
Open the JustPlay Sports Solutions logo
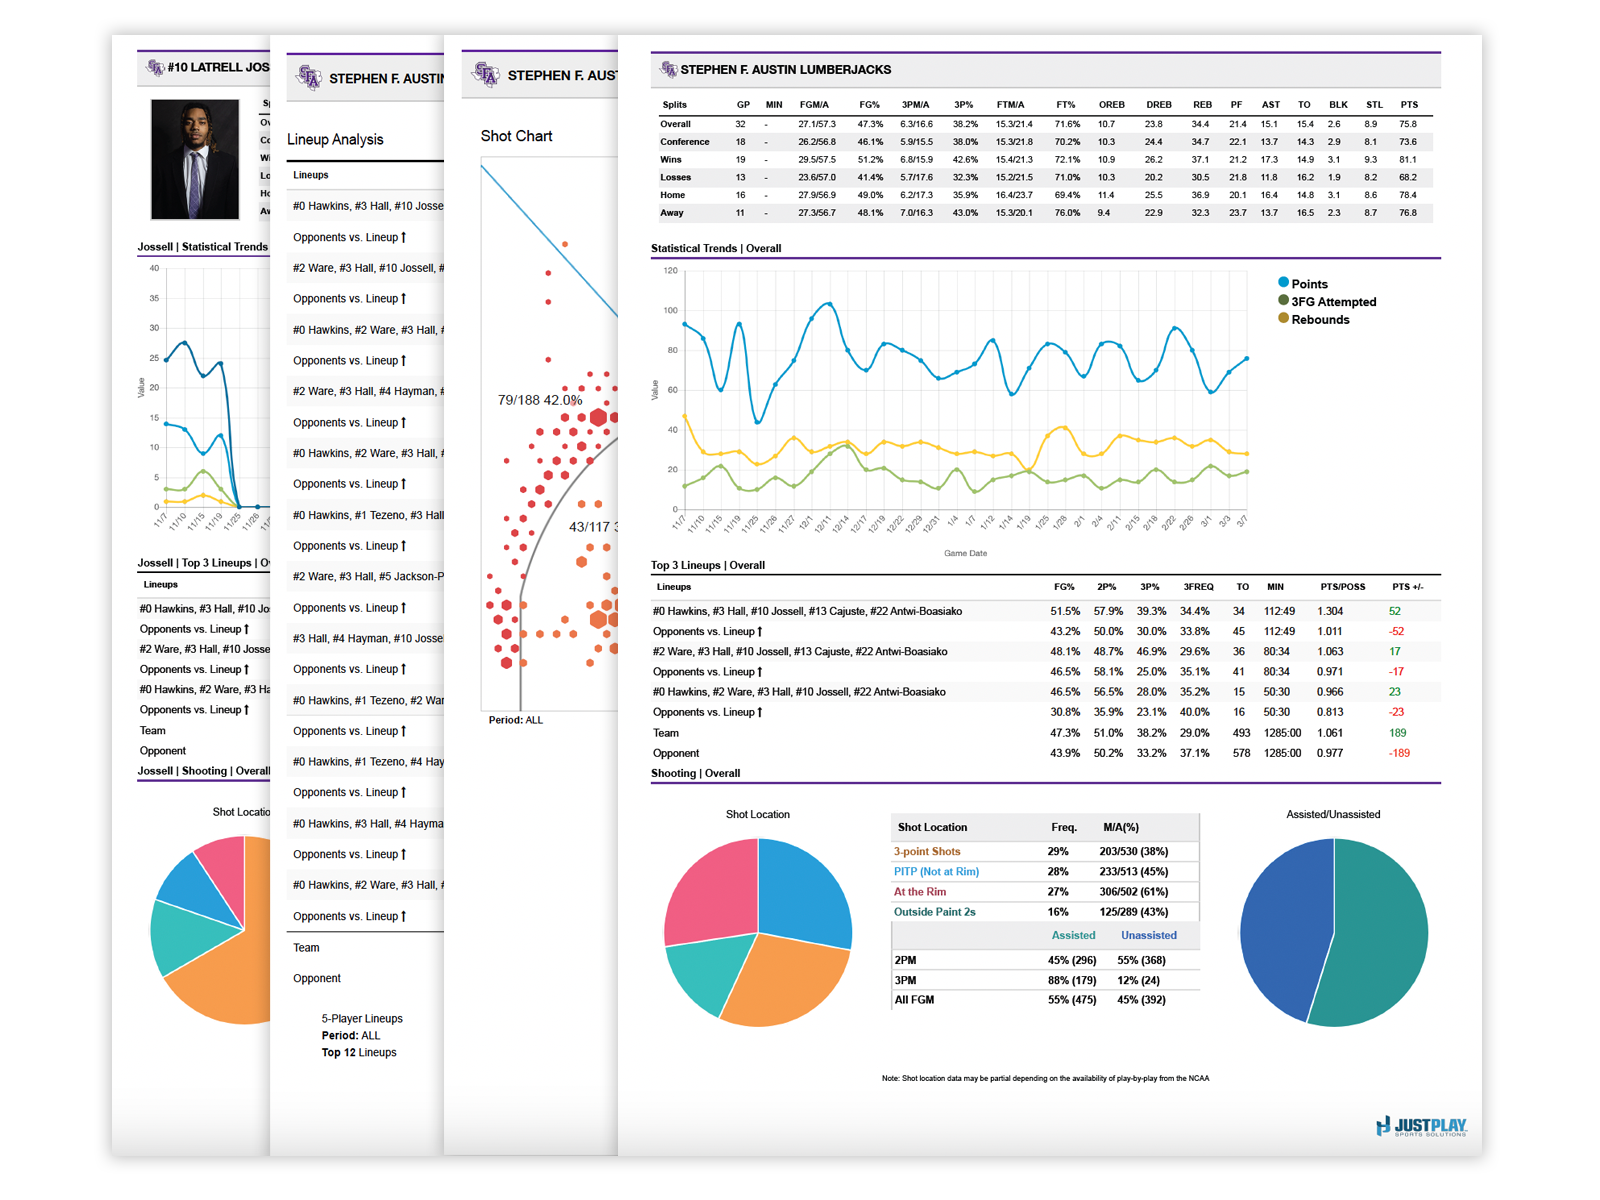[x=1421, y=1126]
